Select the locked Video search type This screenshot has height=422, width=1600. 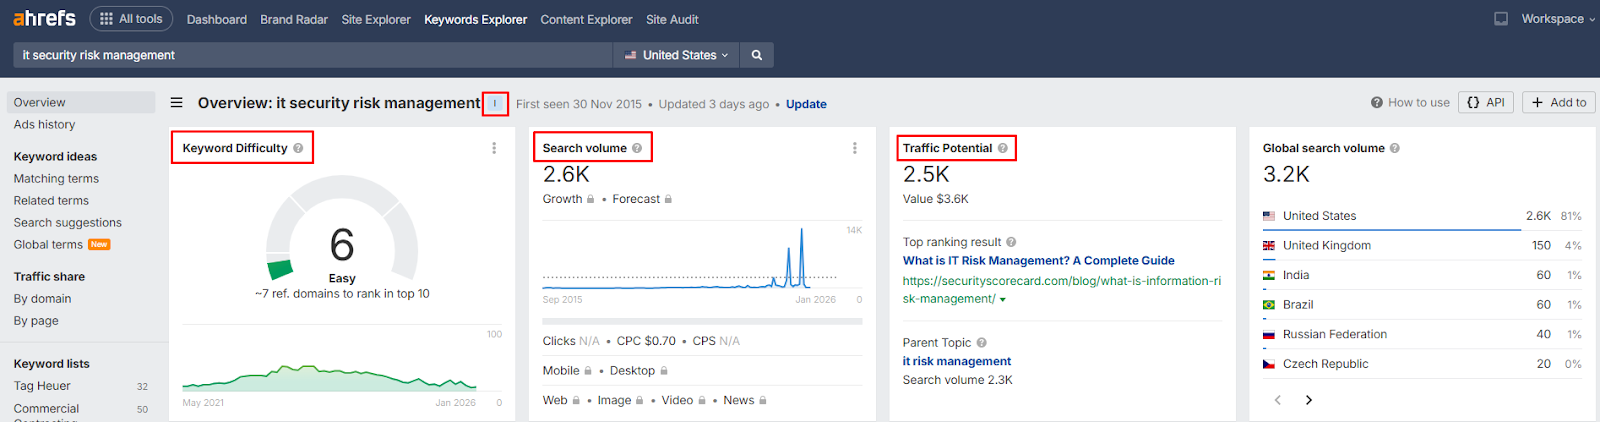tap(684, 400)
